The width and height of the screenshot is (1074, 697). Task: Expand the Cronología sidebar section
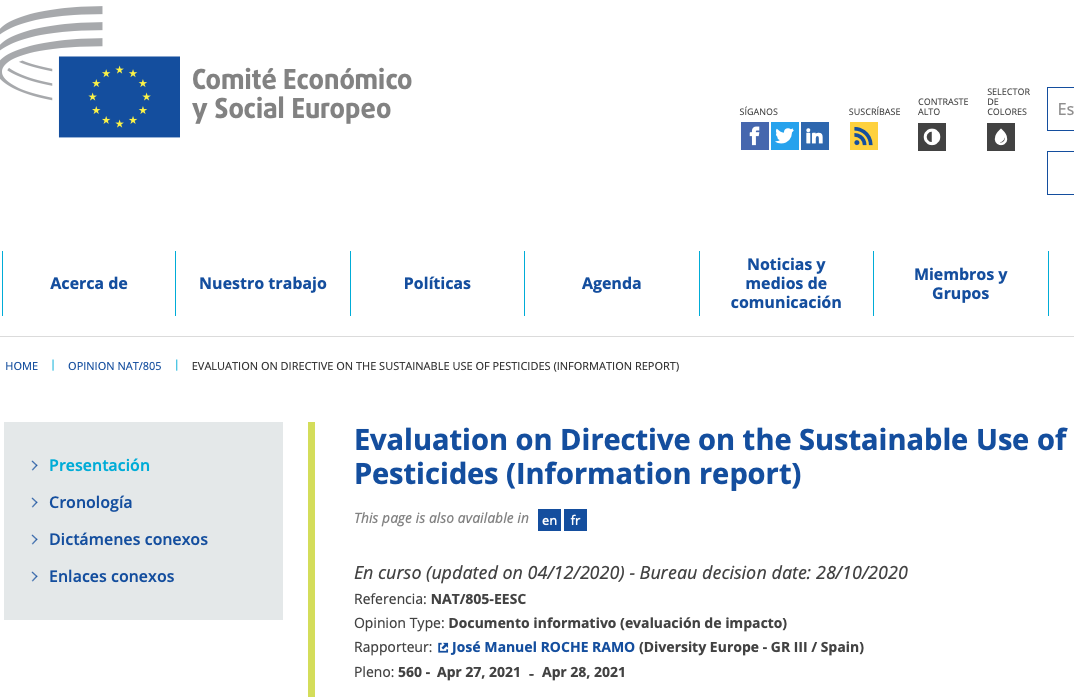[90, 502]
